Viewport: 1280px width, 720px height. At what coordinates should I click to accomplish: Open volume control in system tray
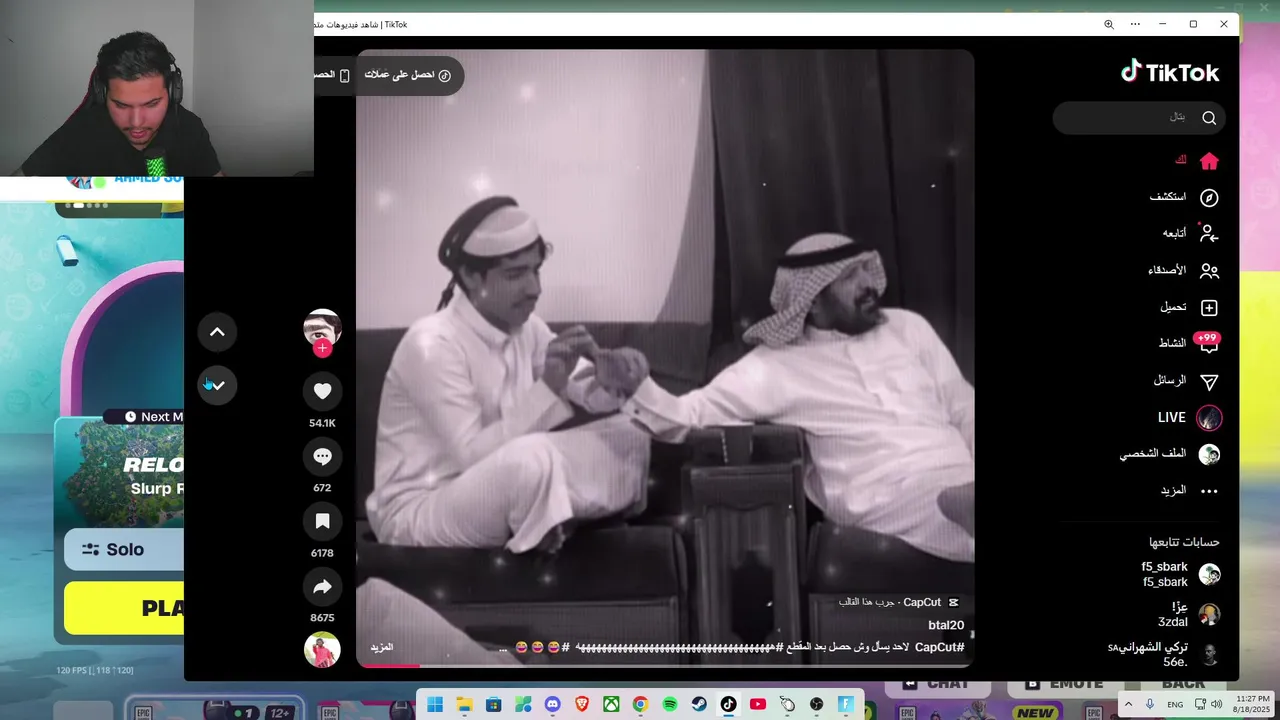[1217, 704]
